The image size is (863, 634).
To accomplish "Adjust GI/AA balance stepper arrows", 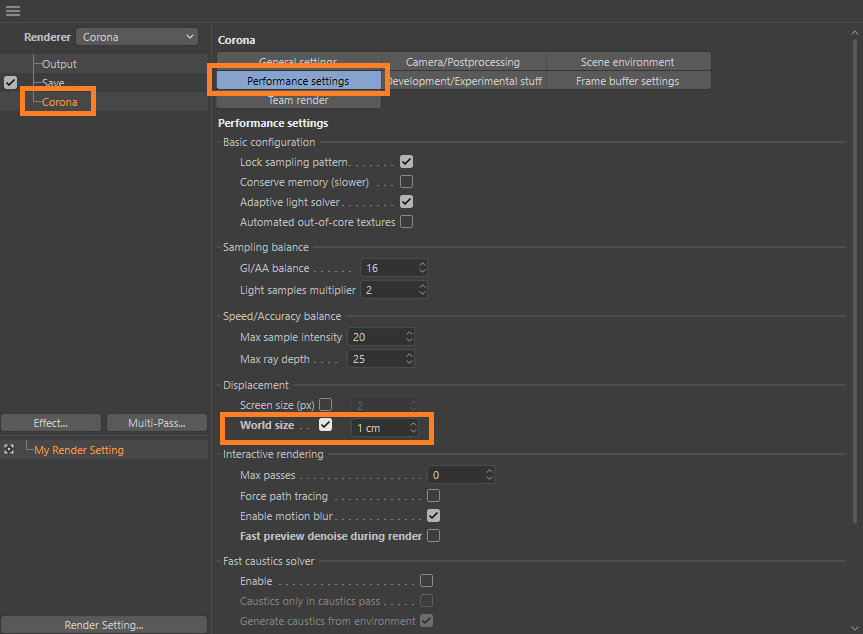I will pos(422,268).
